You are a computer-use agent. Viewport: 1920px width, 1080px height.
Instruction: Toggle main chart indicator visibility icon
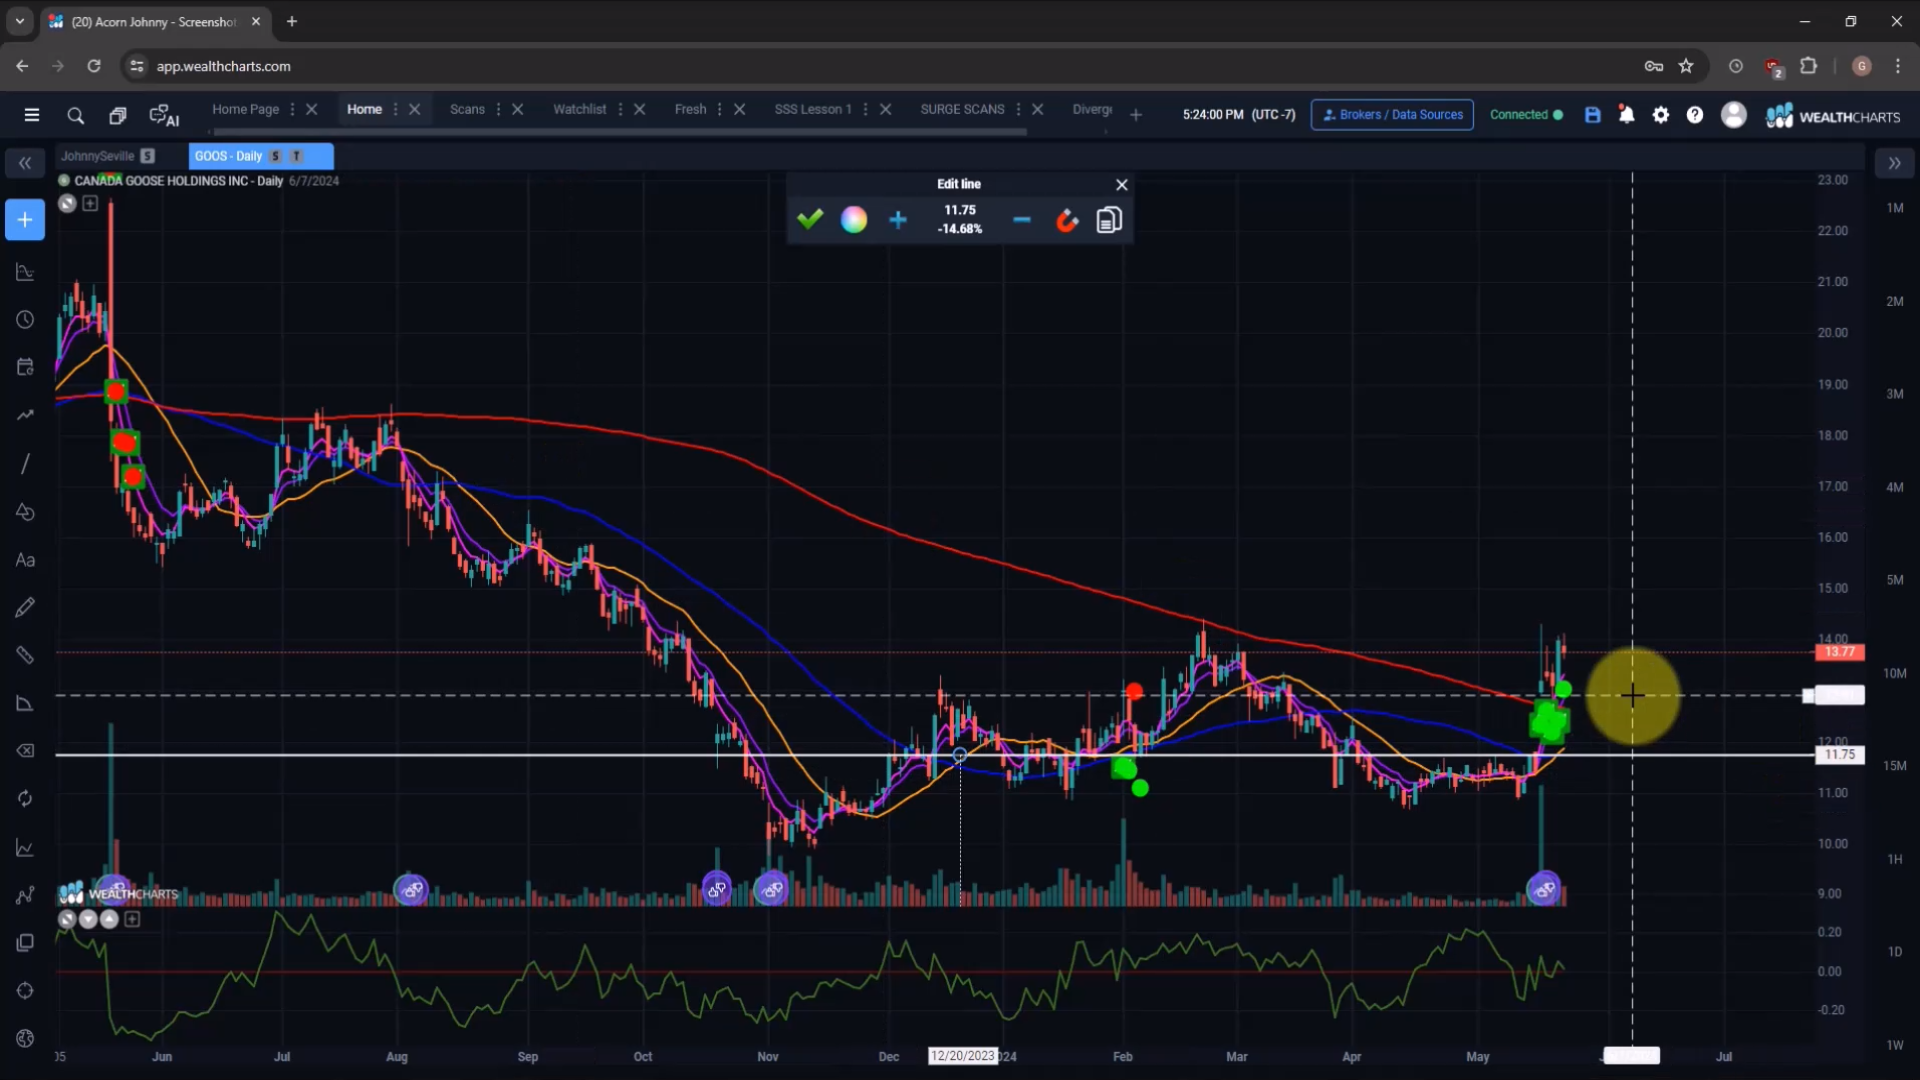67,204
